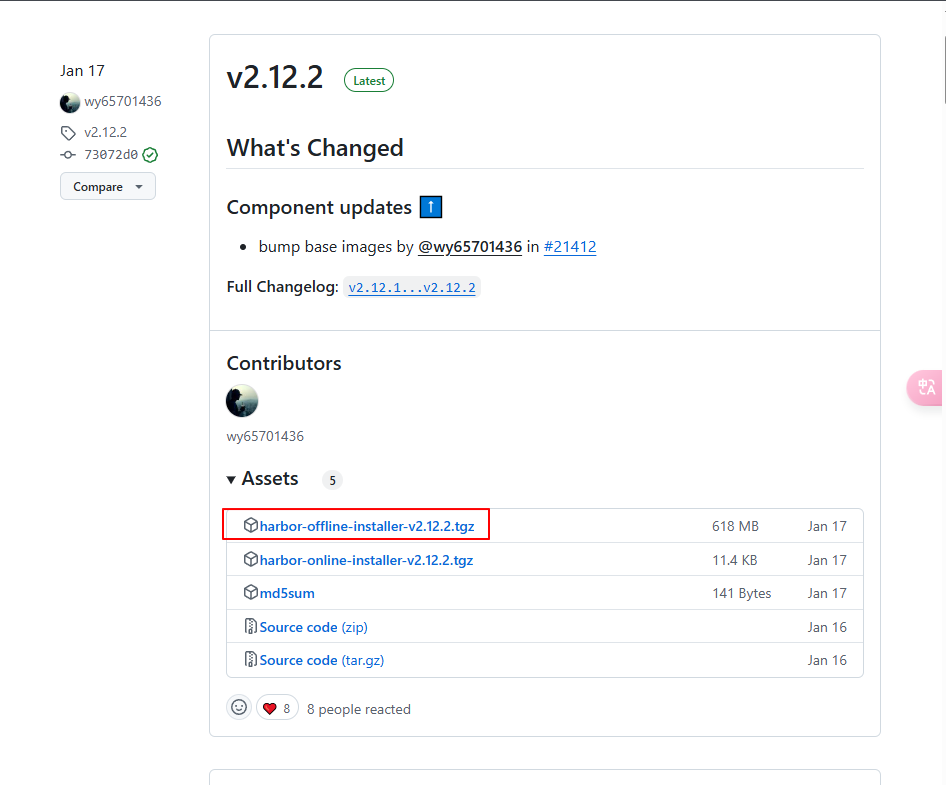The image size is (946, 785).
Task: Open the @wy65701436 mention link
Action: [470, 247]
